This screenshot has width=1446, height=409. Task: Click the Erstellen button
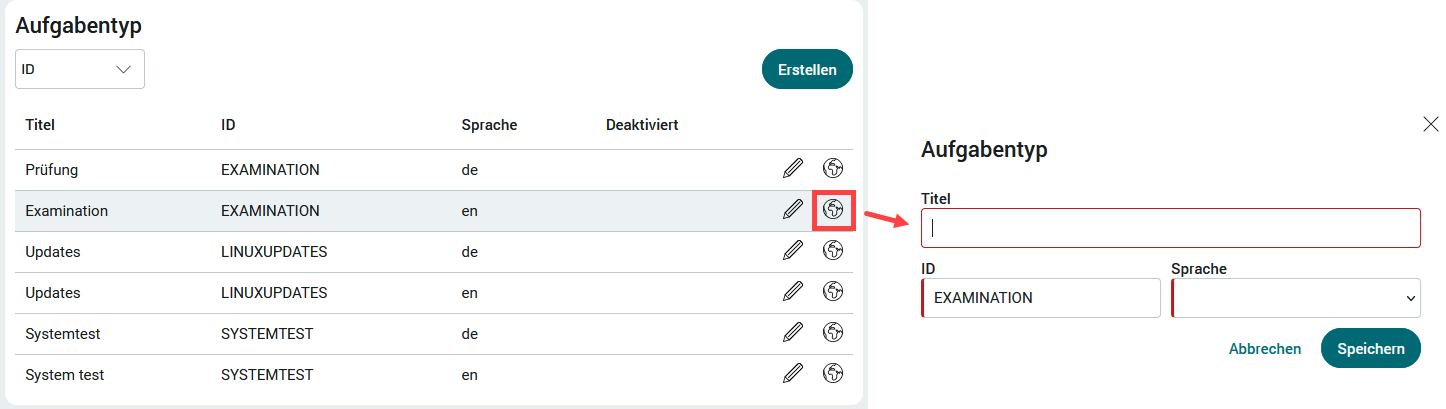click(x=807, y=69)
